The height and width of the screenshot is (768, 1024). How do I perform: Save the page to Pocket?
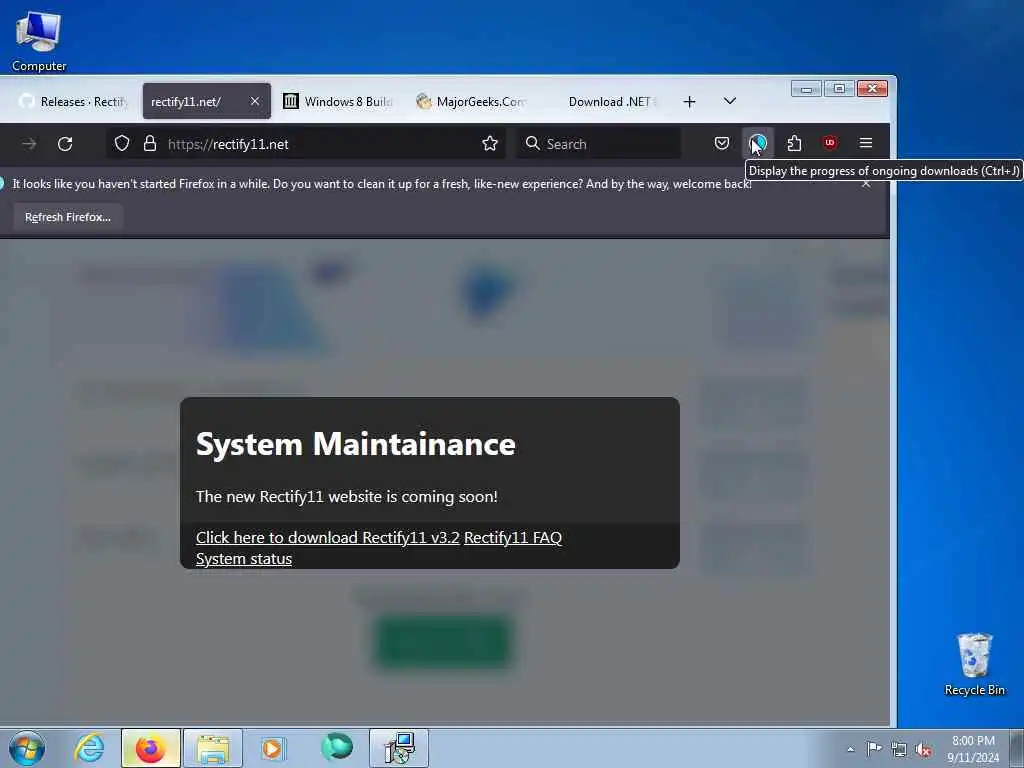coord(722,143)
